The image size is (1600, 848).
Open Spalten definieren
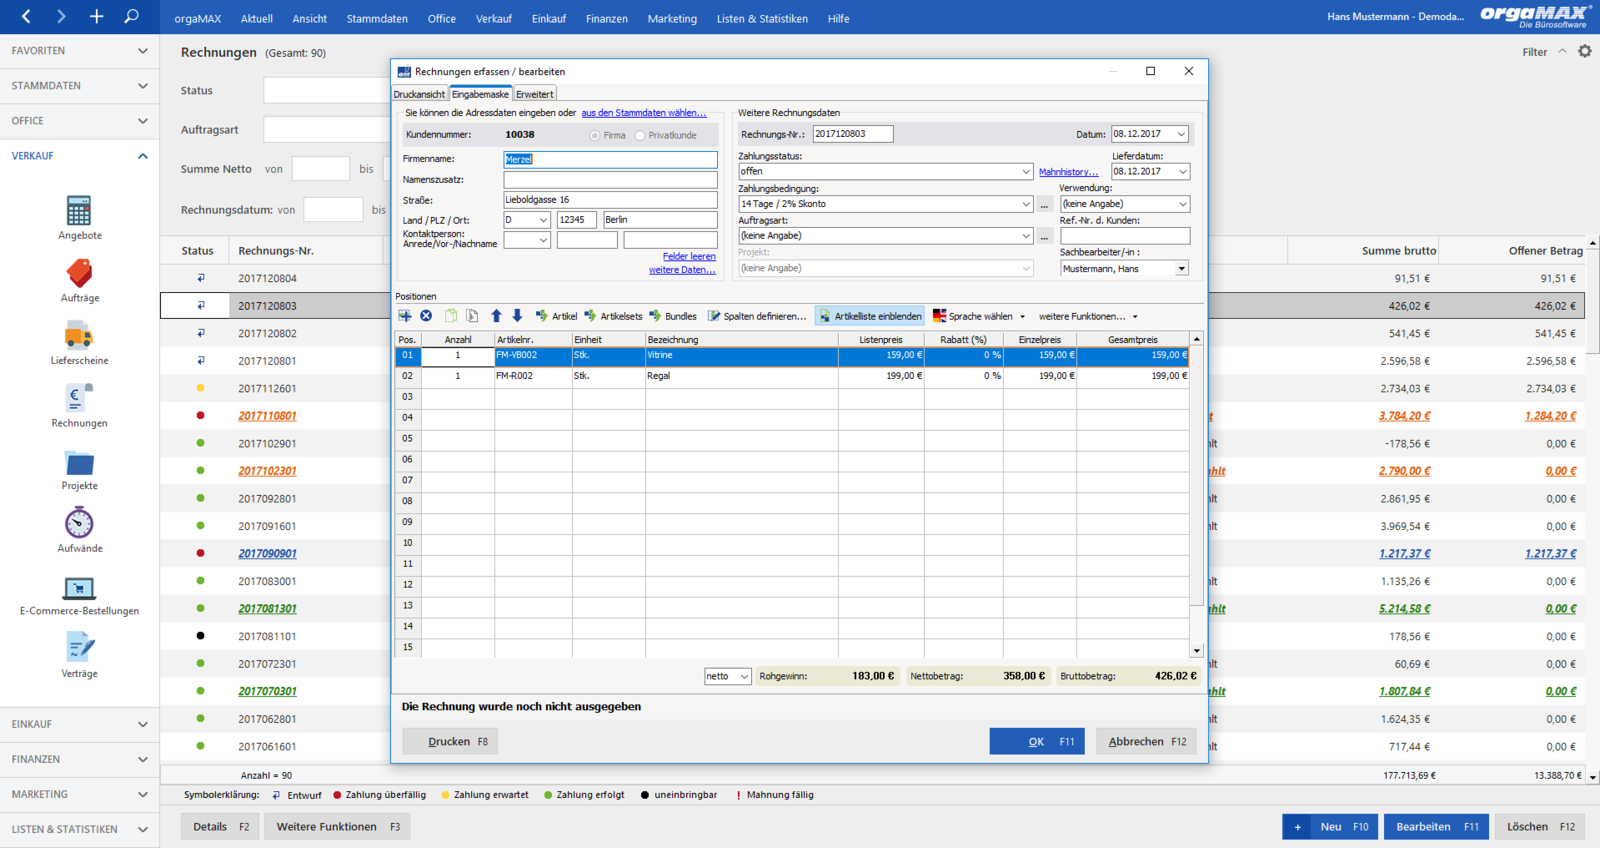pyautogui.click(x=756, y=316)
